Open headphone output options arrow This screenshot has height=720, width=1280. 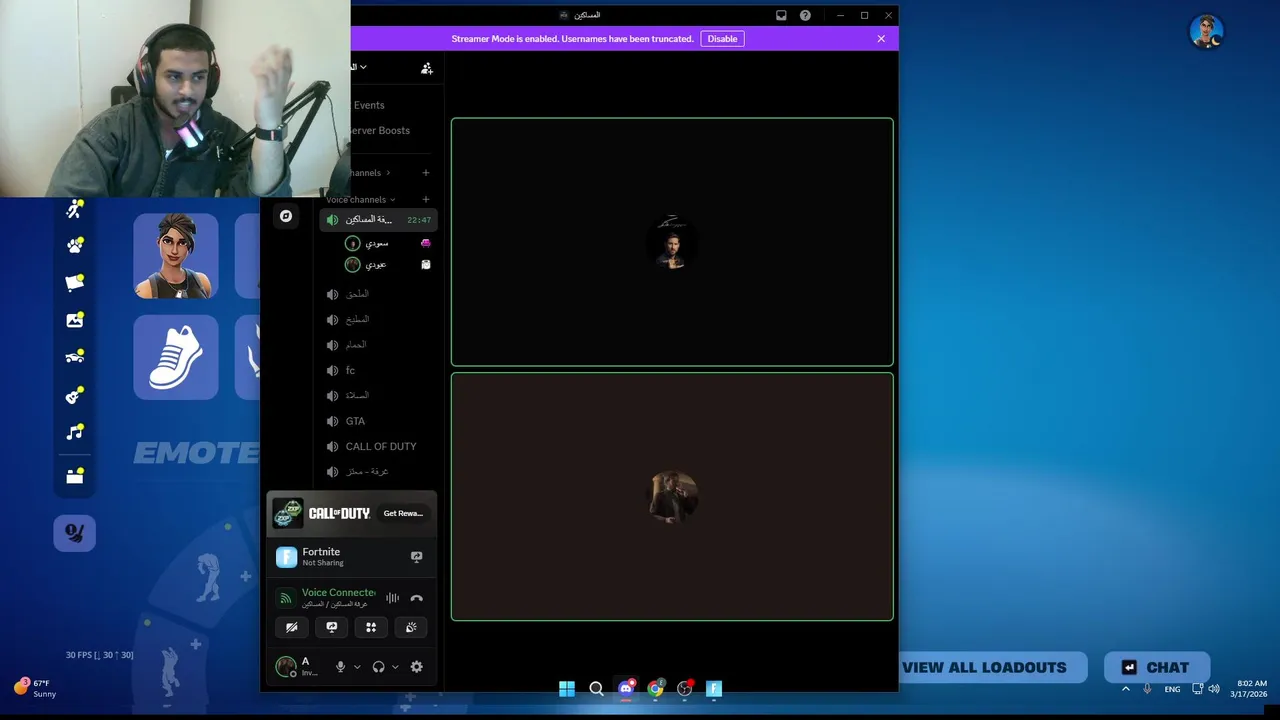[x=395, y=667]
